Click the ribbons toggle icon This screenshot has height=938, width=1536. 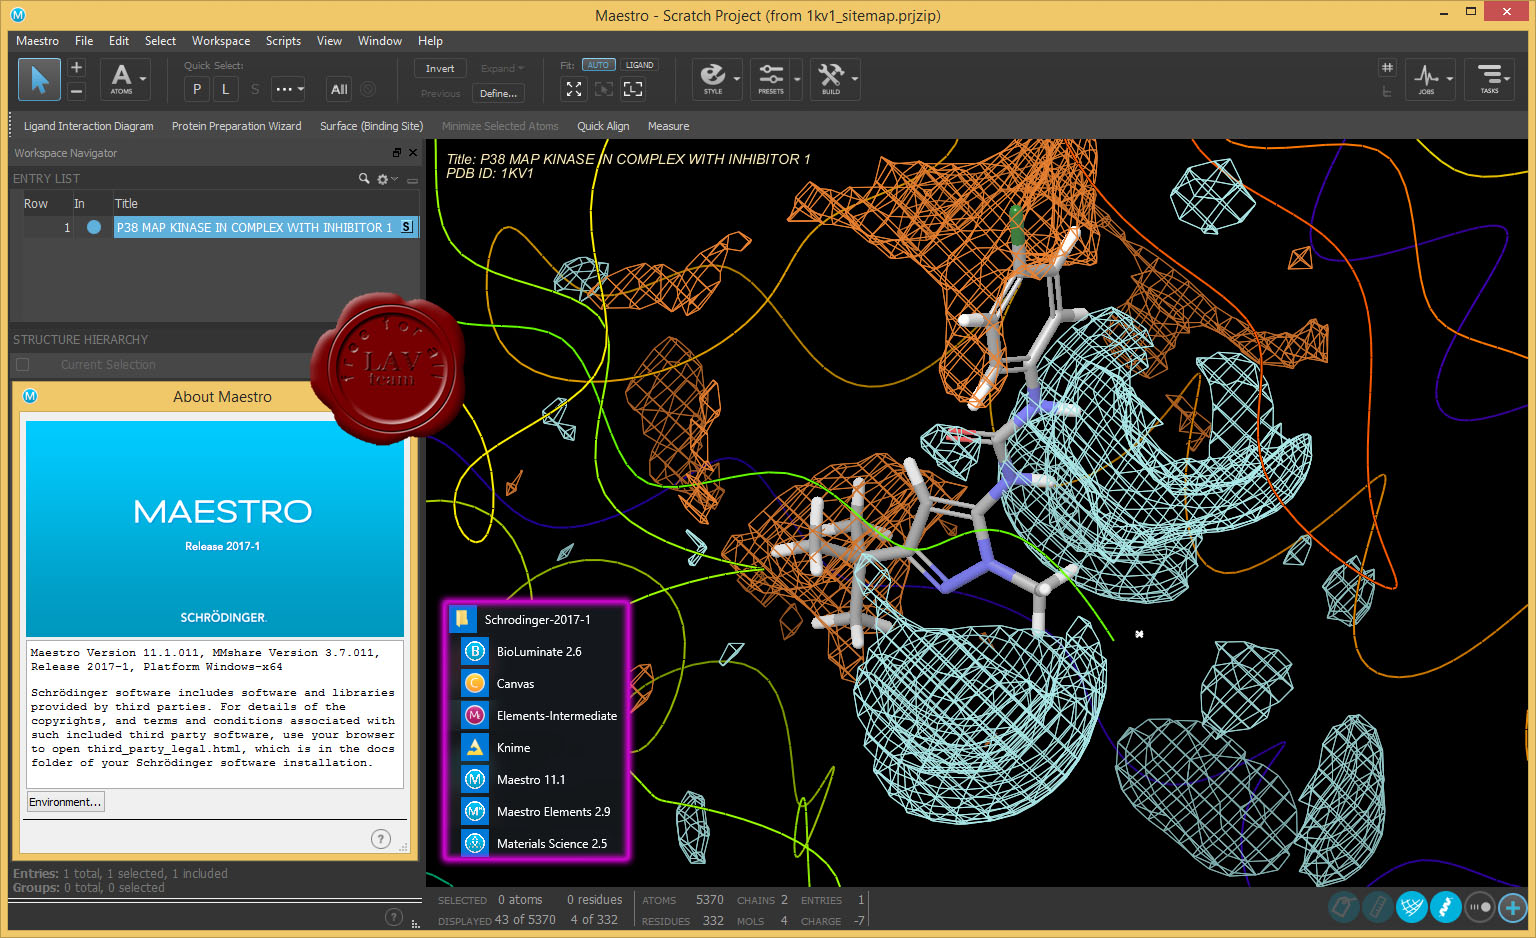[1445, 907]
